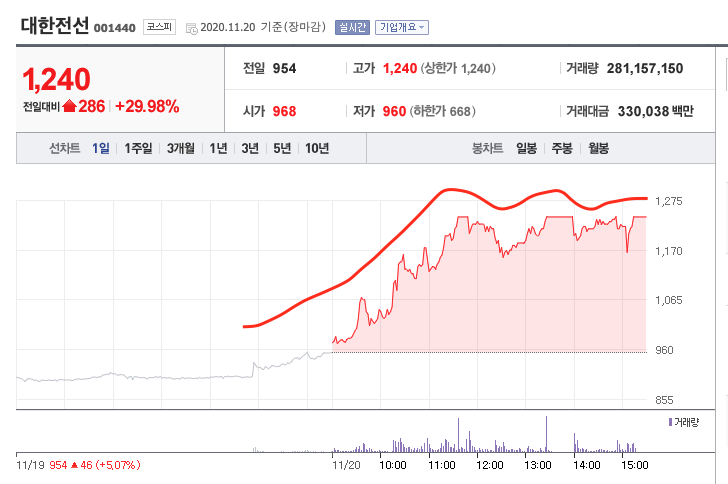Click the 선차트 label
This screenshot has height=484, width=728.
(65, 148)
